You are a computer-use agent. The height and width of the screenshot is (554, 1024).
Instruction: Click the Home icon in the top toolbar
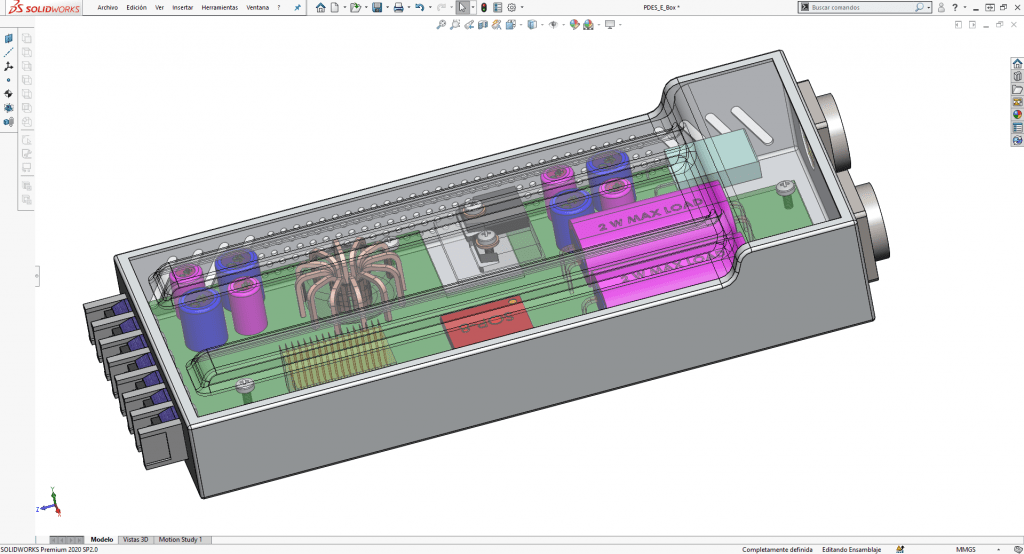(x=321, y=8)
